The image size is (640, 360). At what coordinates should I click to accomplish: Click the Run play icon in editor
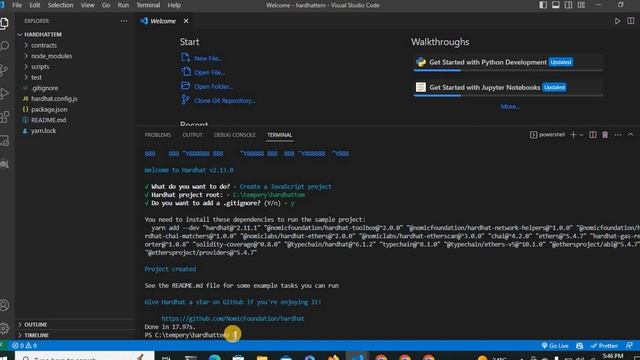point(618,21)
